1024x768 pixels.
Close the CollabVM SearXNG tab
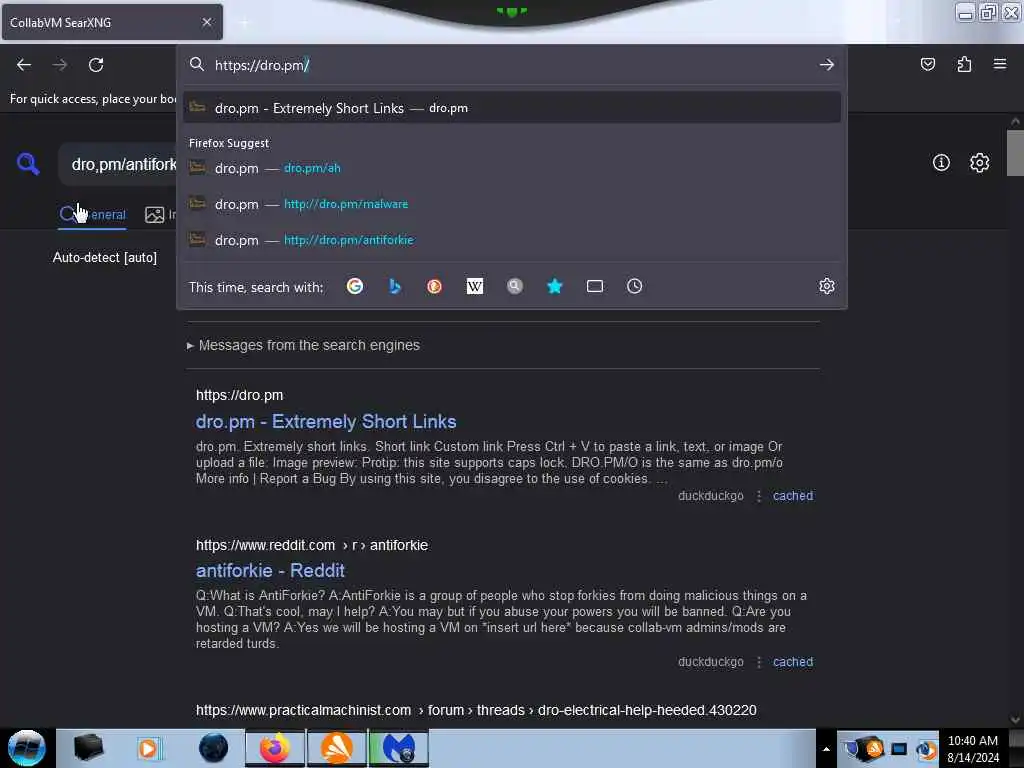point(207,22)
